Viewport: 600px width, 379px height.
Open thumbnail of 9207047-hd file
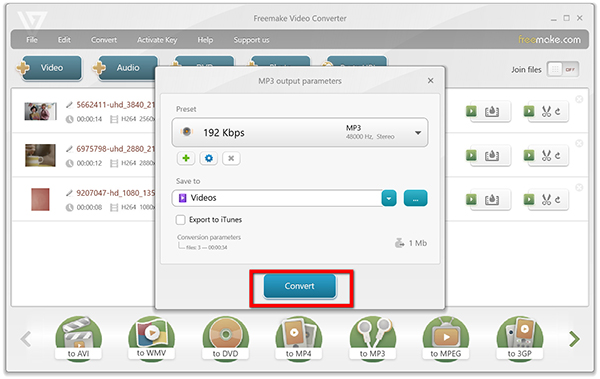40,199
